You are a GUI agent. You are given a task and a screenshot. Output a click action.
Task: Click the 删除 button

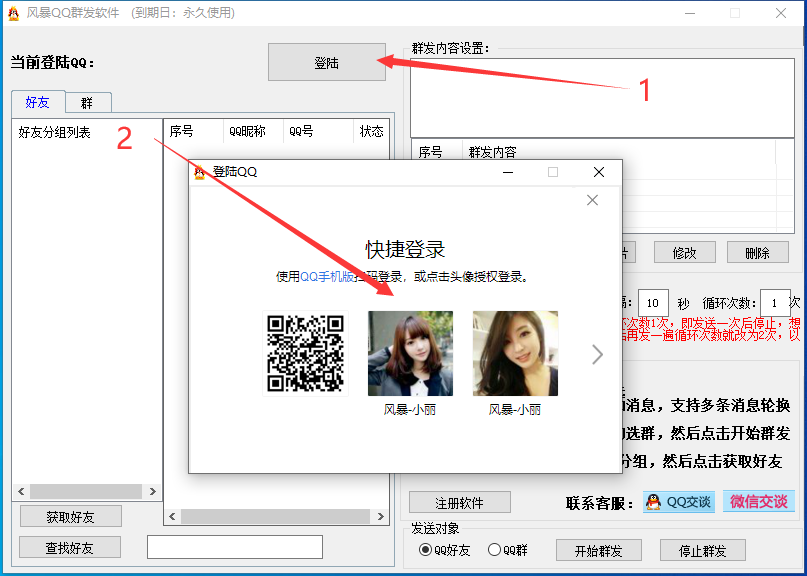coord(758,252)
